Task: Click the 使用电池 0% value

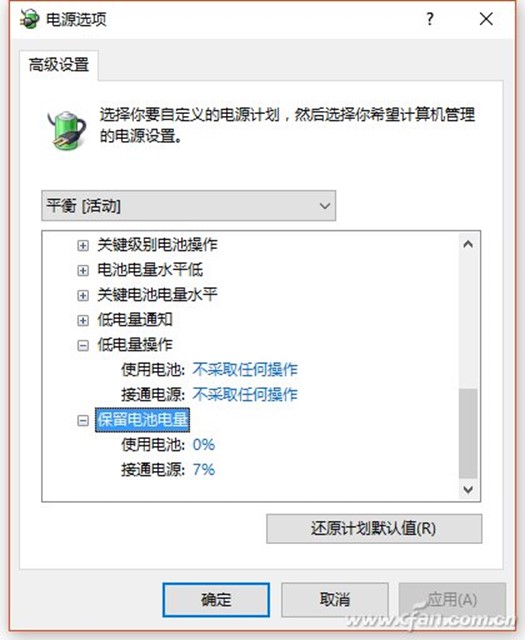Action: point(203,444)
